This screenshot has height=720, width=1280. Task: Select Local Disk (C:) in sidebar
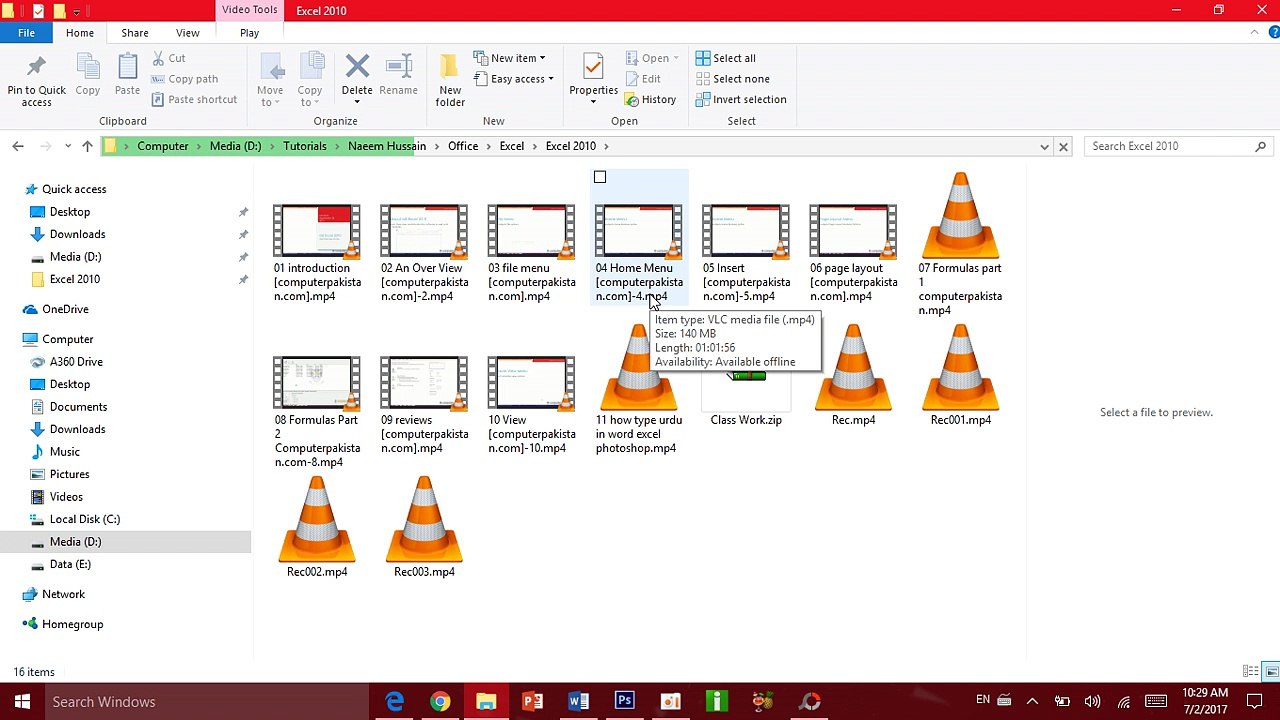tap(84, 519)
